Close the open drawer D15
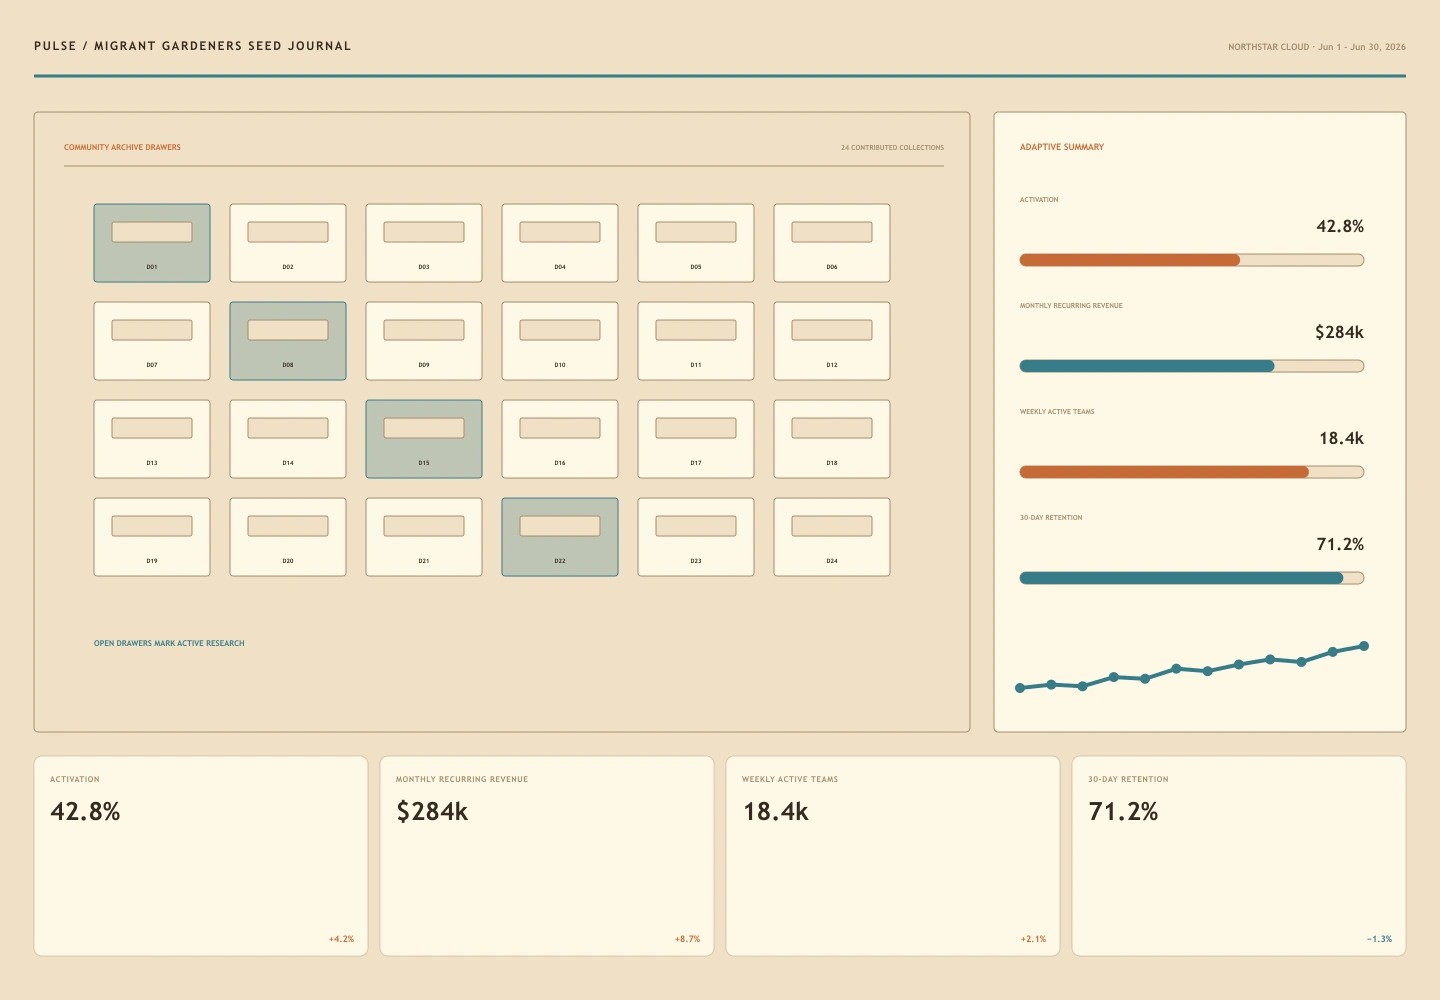The image size is (1440, 1000). pos(424,439)
